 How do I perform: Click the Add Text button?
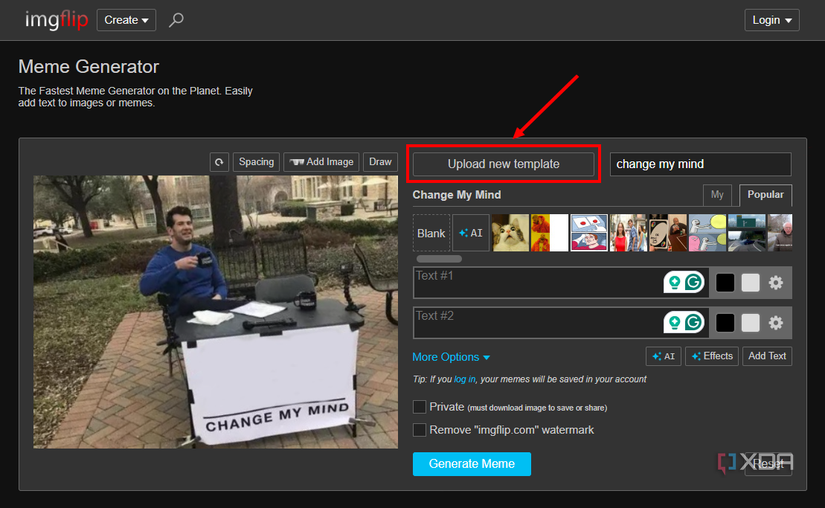click(x=767, y=356)
